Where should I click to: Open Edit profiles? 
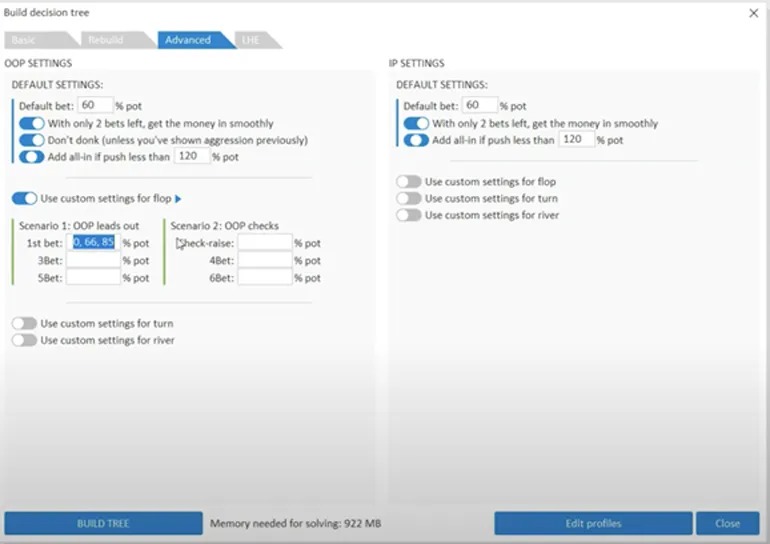pyautogui.click(x=593, y=523)
